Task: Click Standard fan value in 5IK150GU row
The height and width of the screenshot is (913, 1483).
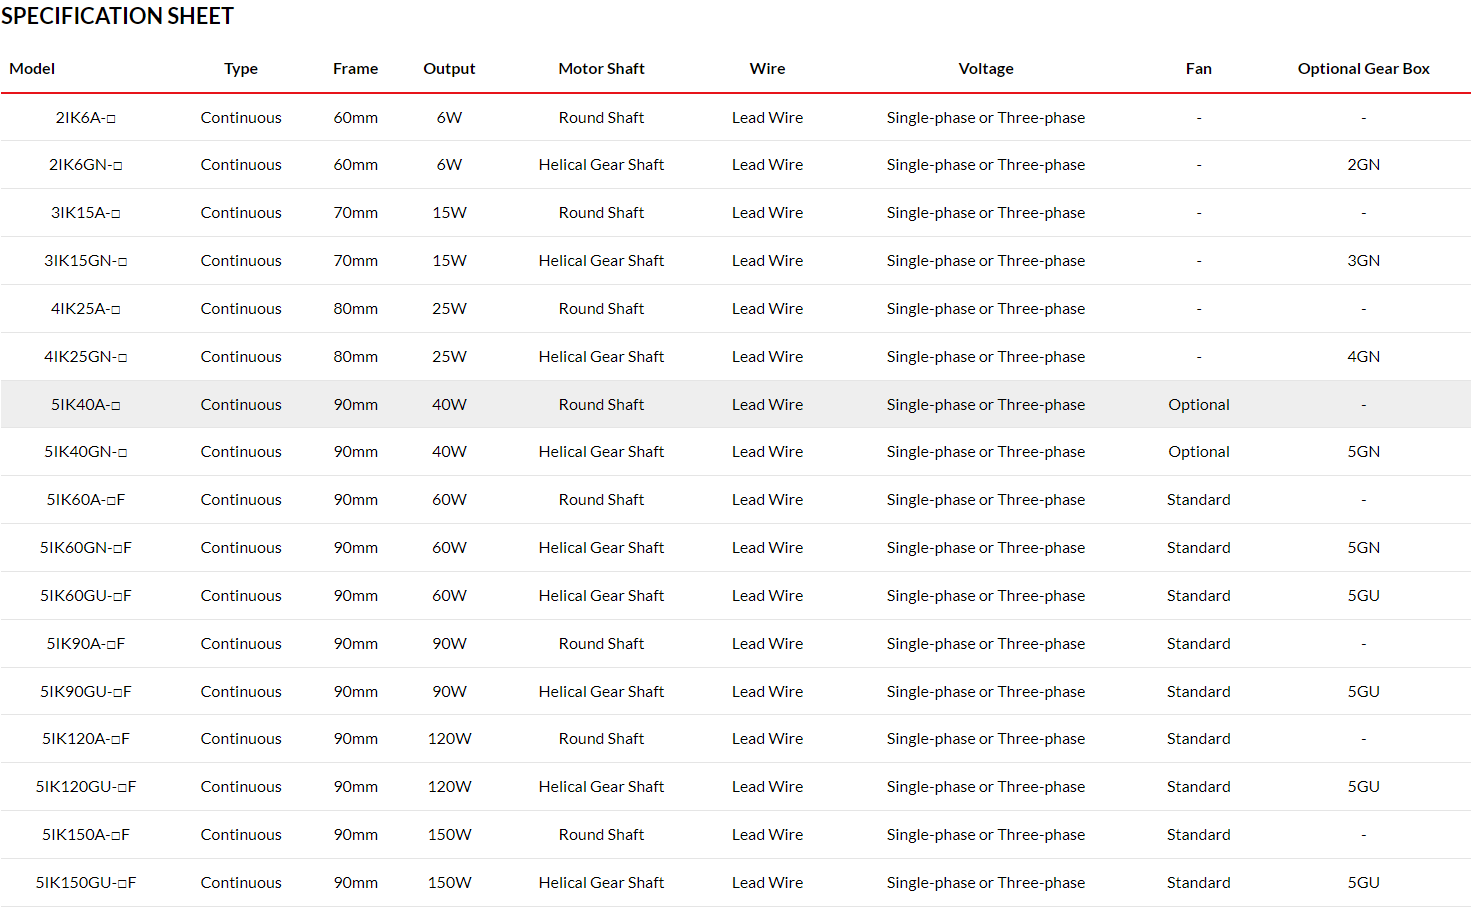Action: click(1199, 883)
